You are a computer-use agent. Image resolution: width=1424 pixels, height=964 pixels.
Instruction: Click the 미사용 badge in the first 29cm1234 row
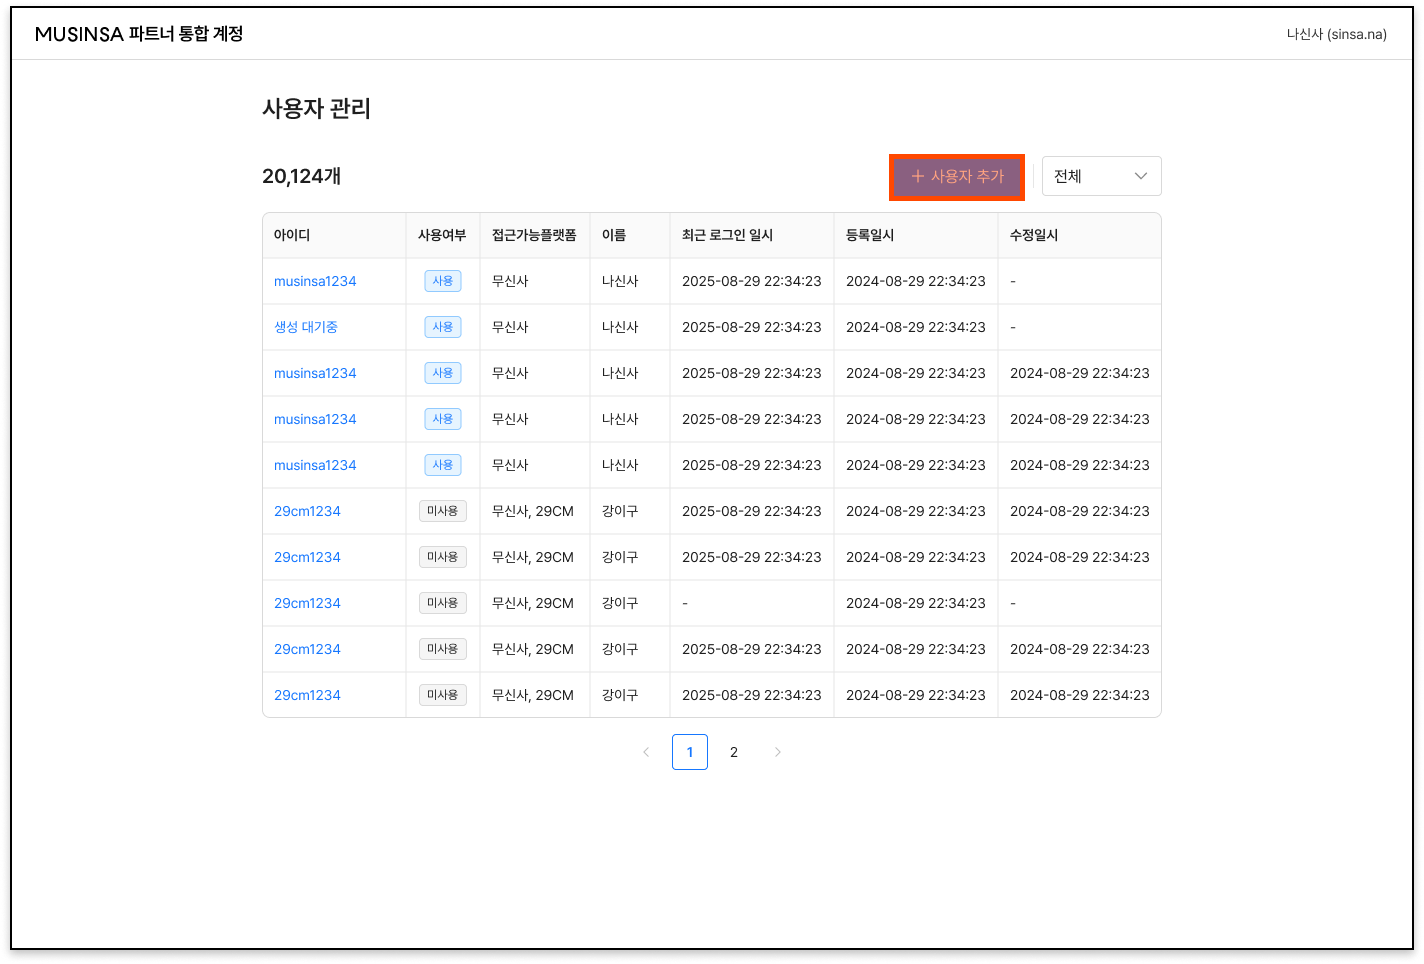[443, 511]
